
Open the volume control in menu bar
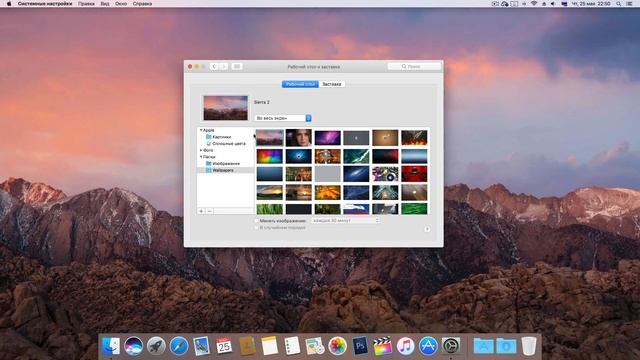(553, 4)
